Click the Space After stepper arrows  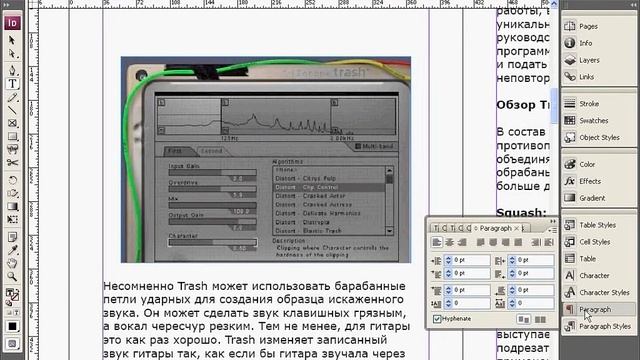coord(512,290)
